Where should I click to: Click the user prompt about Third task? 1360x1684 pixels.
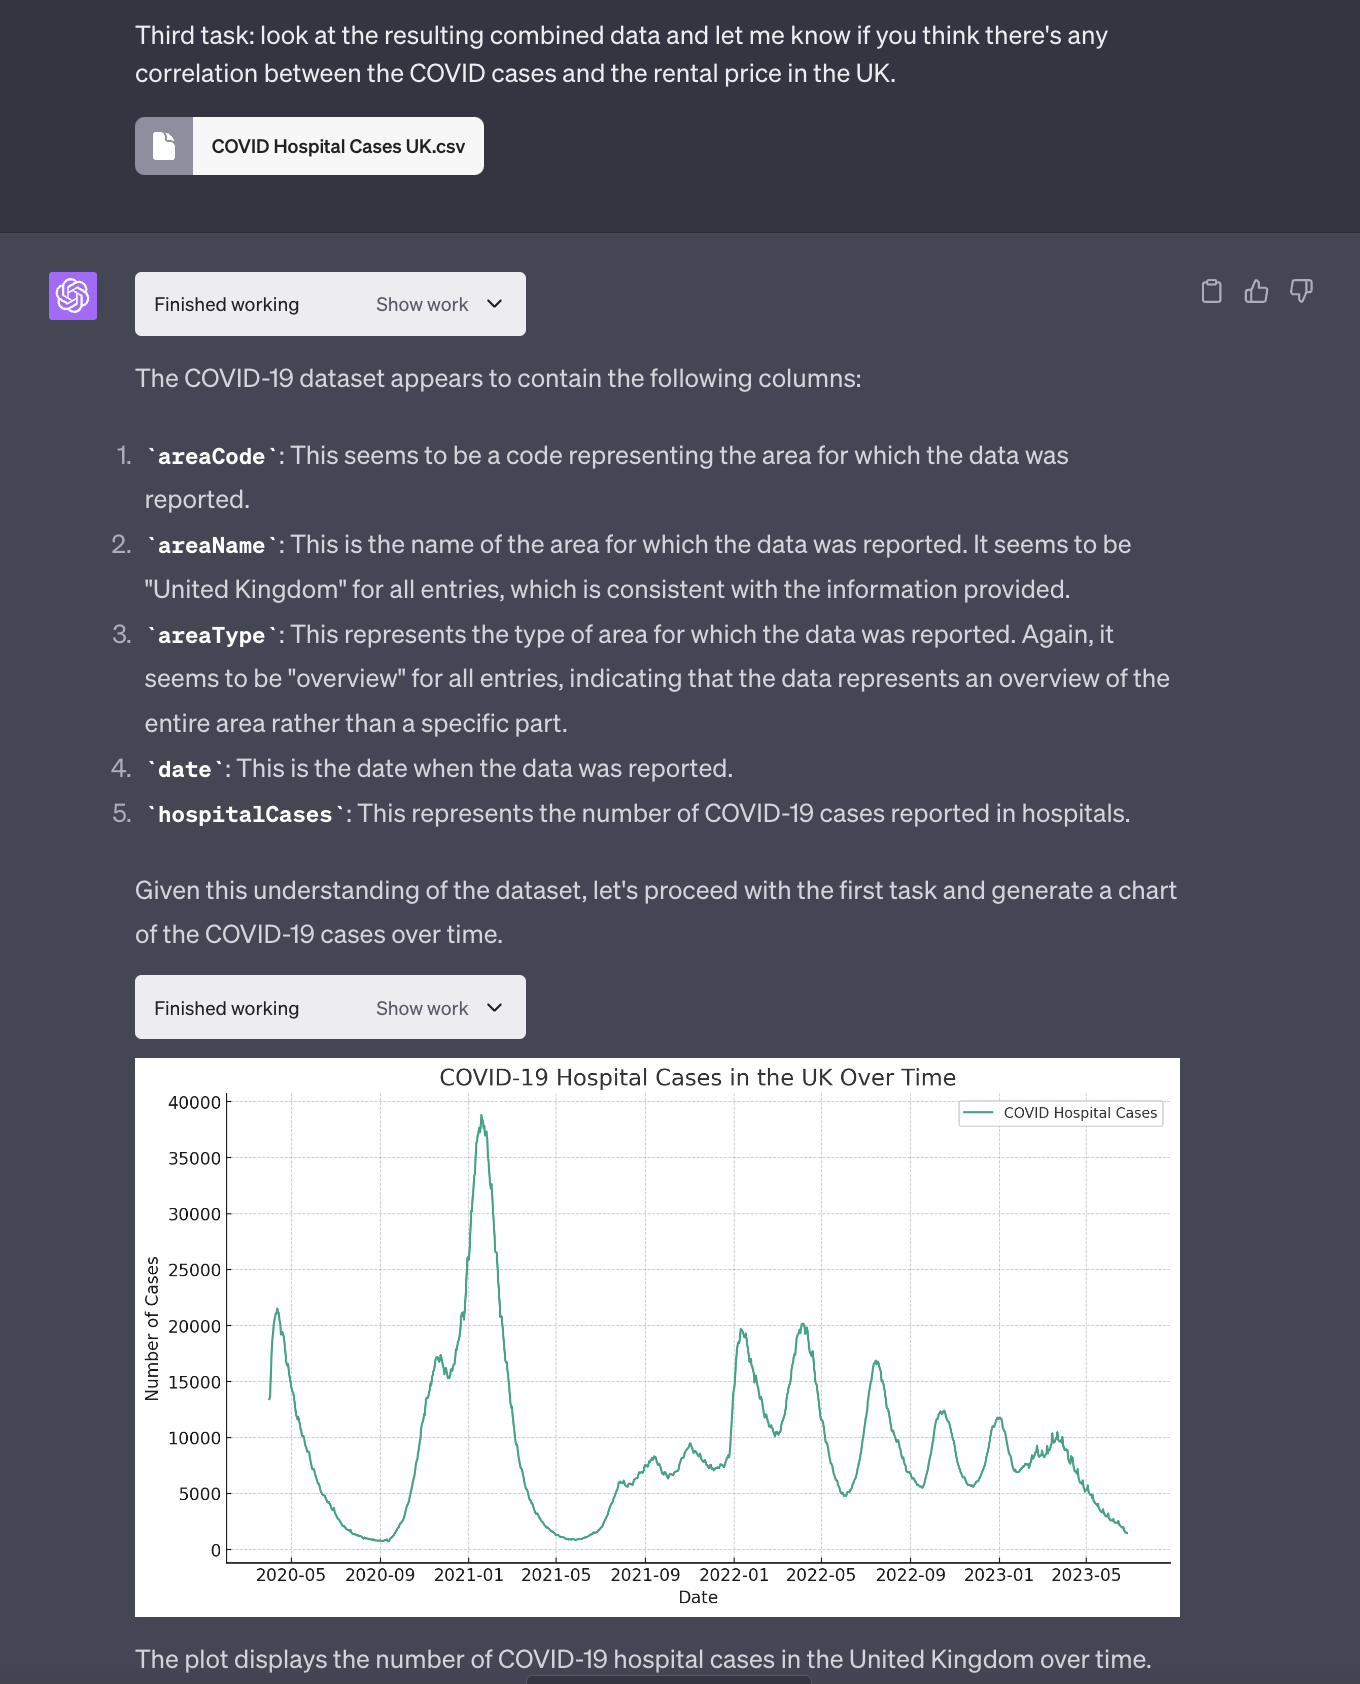click(x=621, y=54)
